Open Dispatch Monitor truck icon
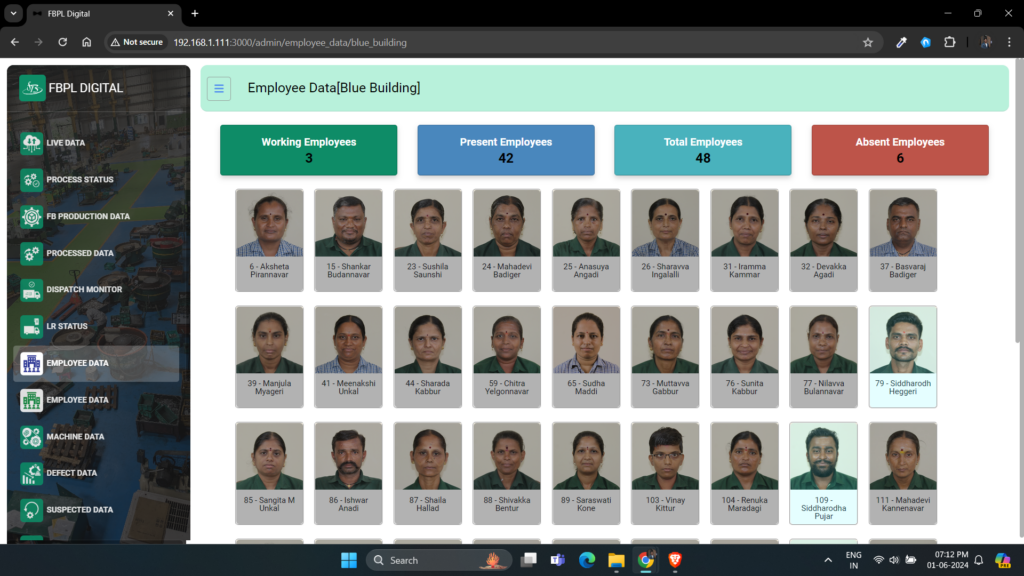The height and width of the screenshot is (576, 1024). tap(31, 289)
